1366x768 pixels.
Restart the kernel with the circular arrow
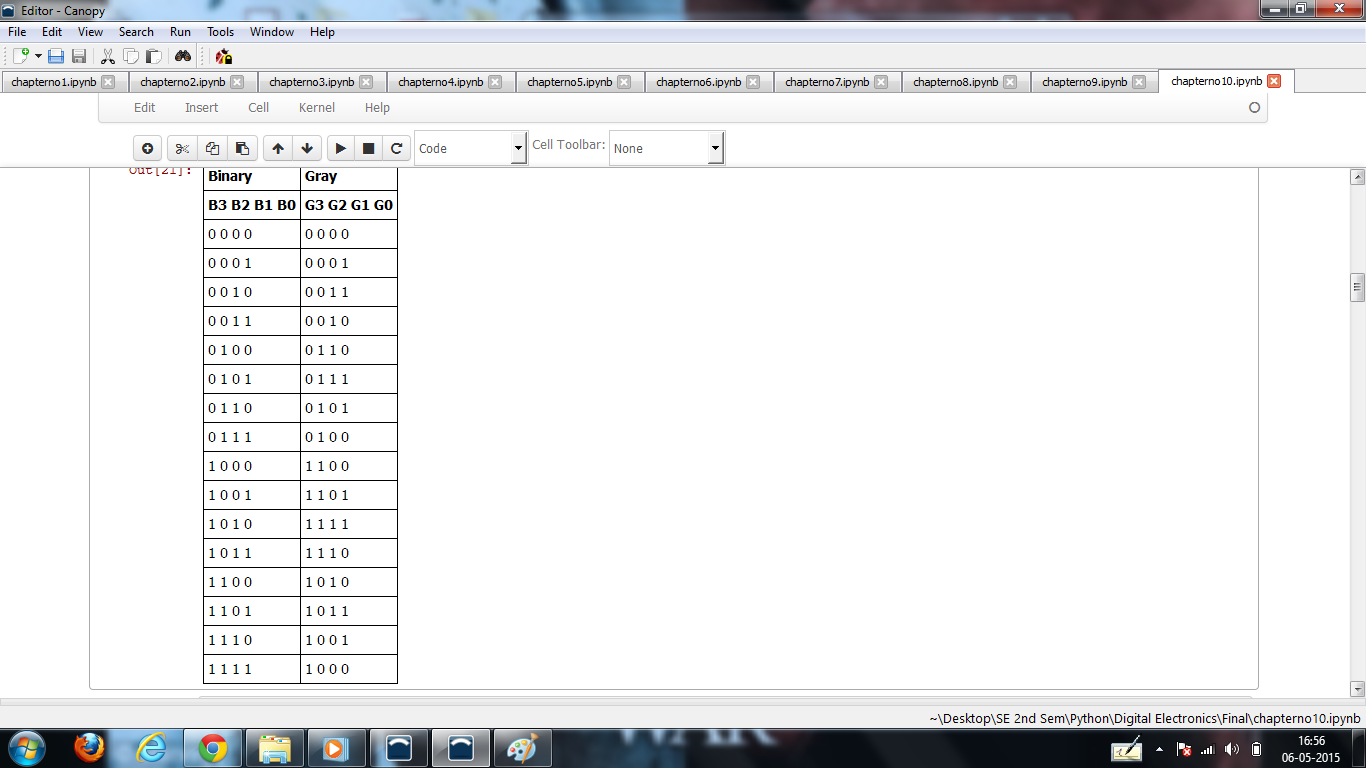tap(396, 148)
